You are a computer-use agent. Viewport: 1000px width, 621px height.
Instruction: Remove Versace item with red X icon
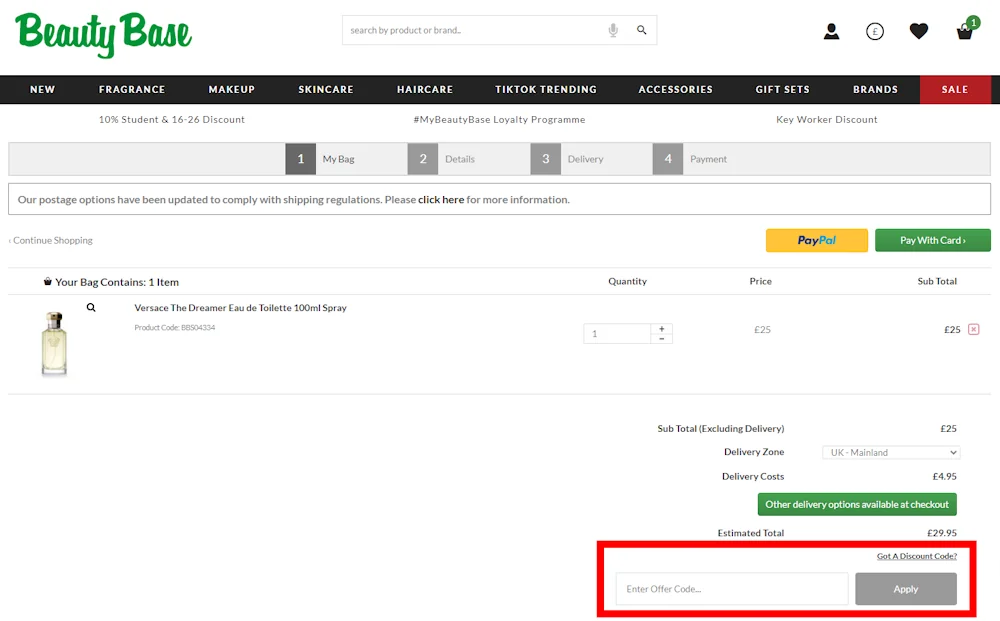973,329
